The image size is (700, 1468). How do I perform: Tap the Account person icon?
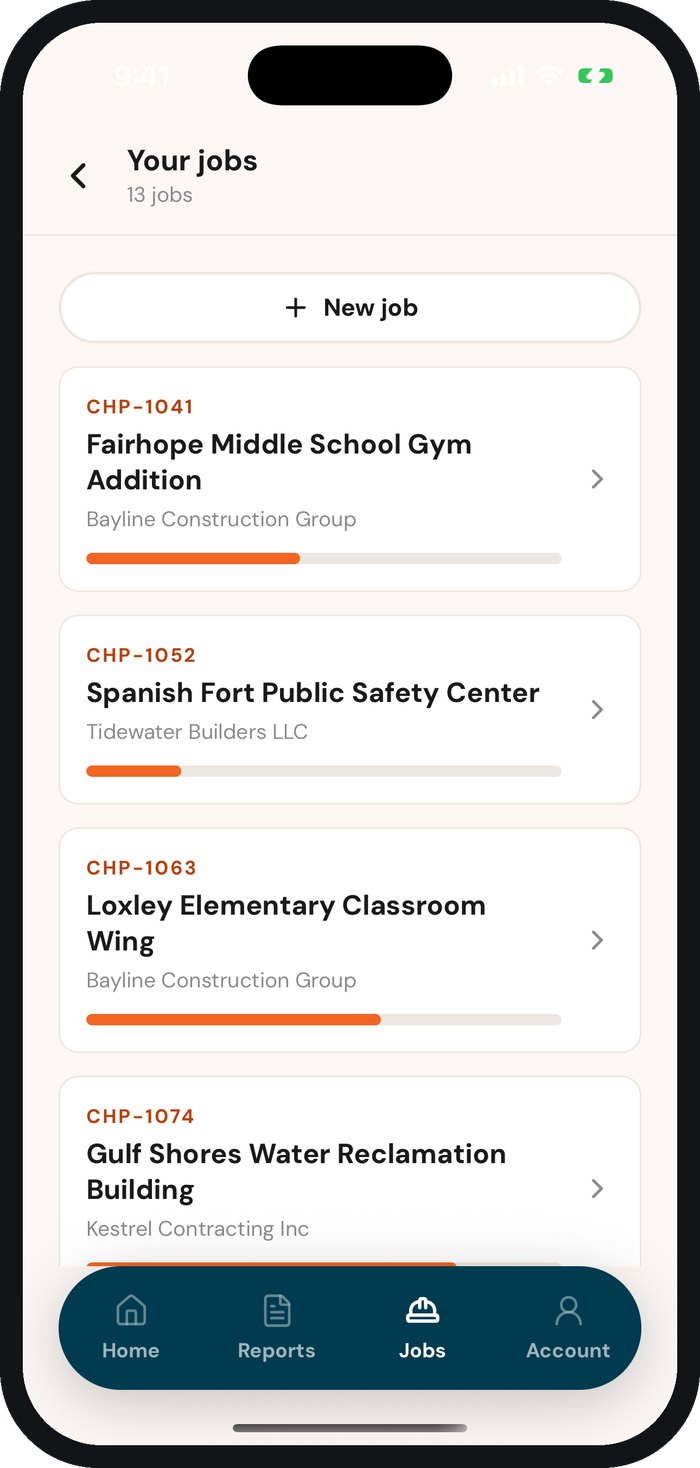568,1310
